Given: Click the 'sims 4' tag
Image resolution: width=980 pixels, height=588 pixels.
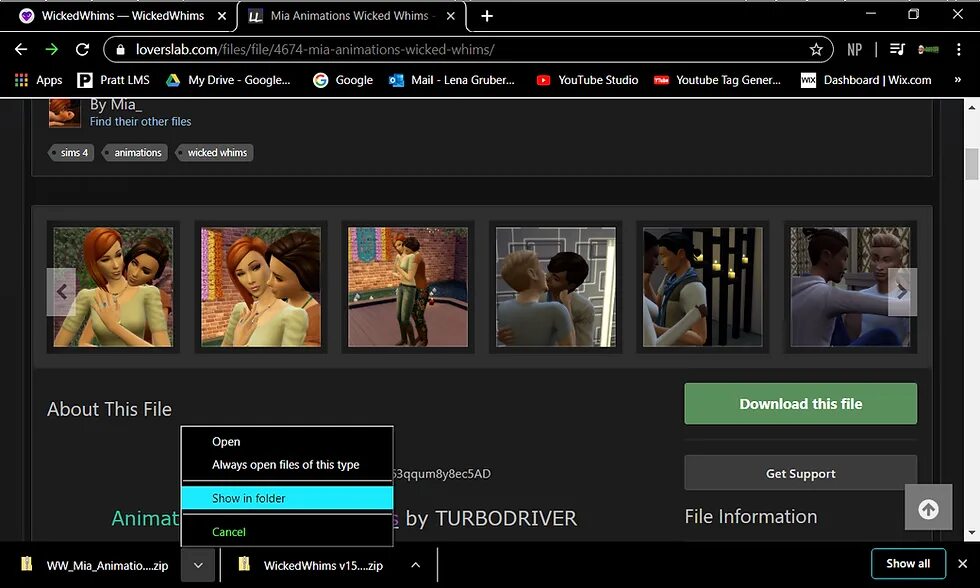Looking at the screenshot, I should point(71,152).
